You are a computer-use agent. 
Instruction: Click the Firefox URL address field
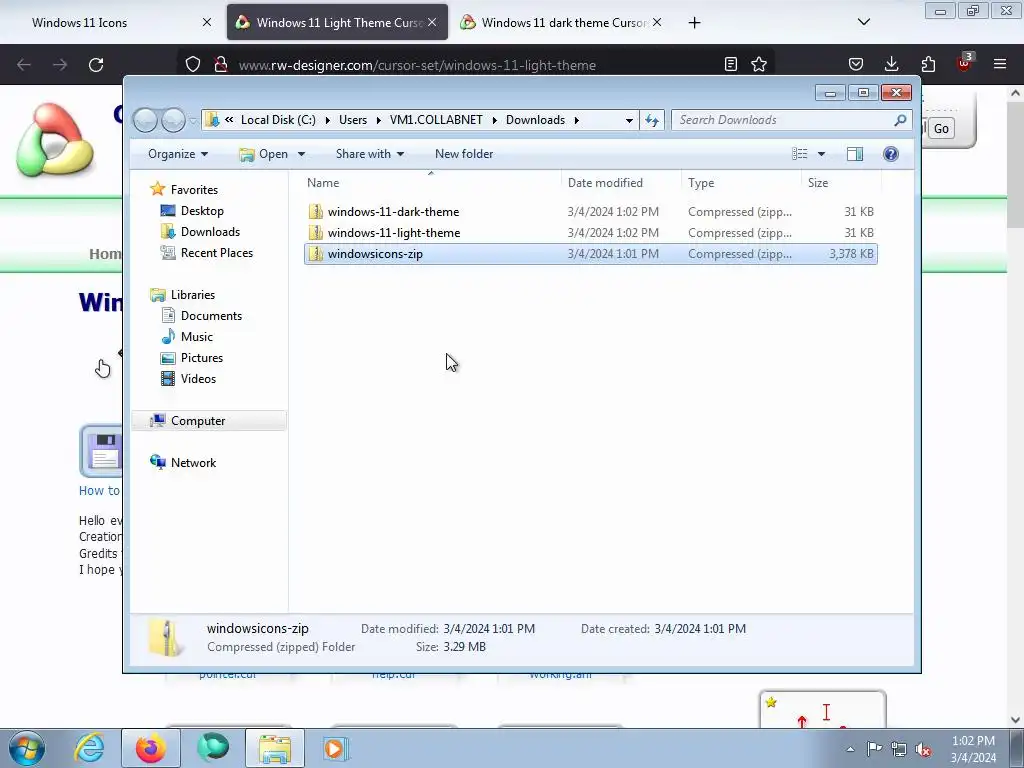(477, 65)
